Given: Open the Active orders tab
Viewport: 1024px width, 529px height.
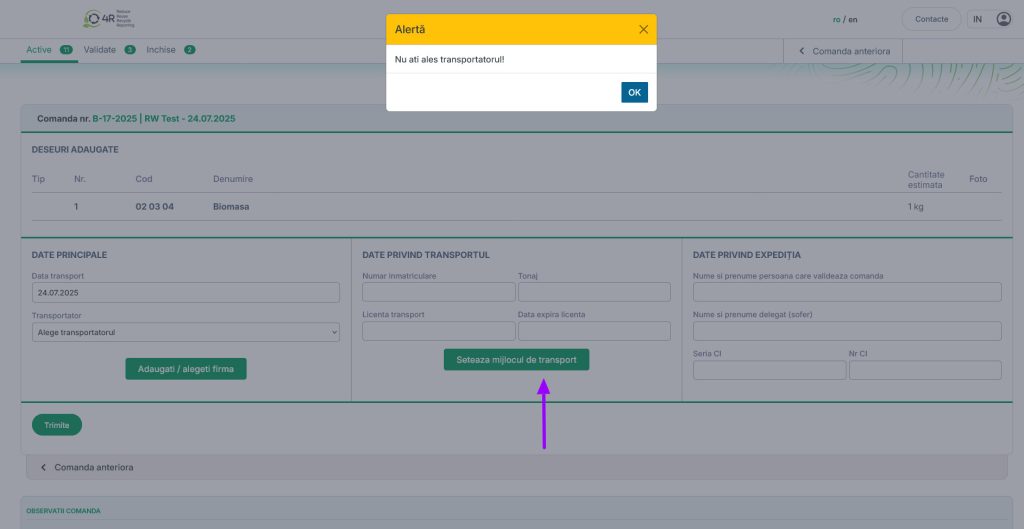Looking at the screenshot, I should coord(39,49).
